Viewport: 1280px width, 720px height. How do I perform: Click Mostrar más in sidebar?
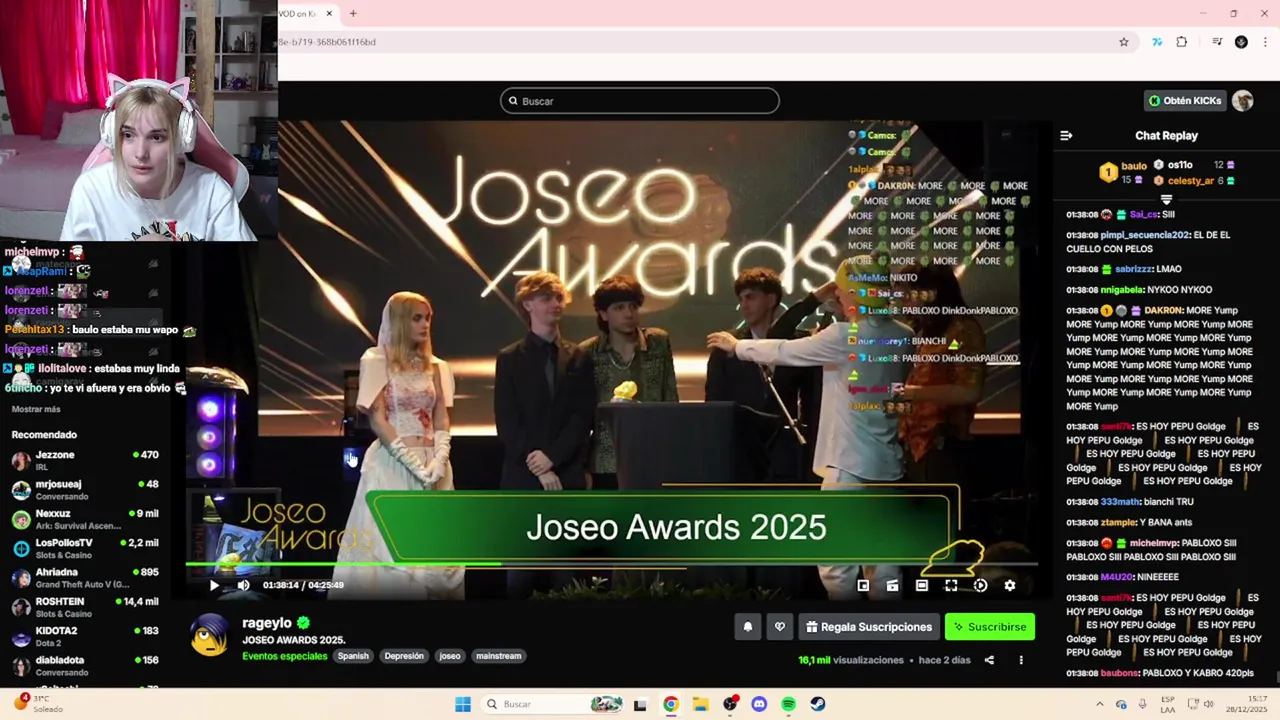pyautogui.click(x=36, y=410)
